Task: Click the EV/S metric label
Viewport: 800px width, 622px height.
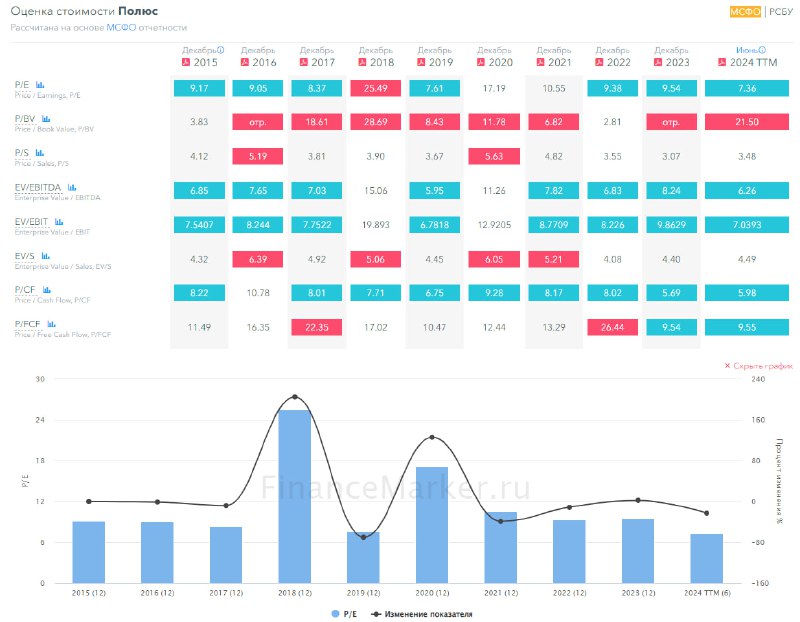Action: (x=25, y=256)
